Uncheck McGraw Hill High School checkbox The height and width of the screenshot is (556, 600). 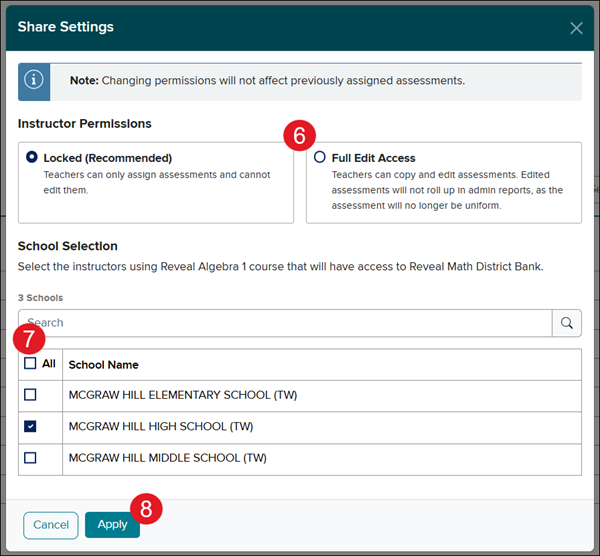30,426
